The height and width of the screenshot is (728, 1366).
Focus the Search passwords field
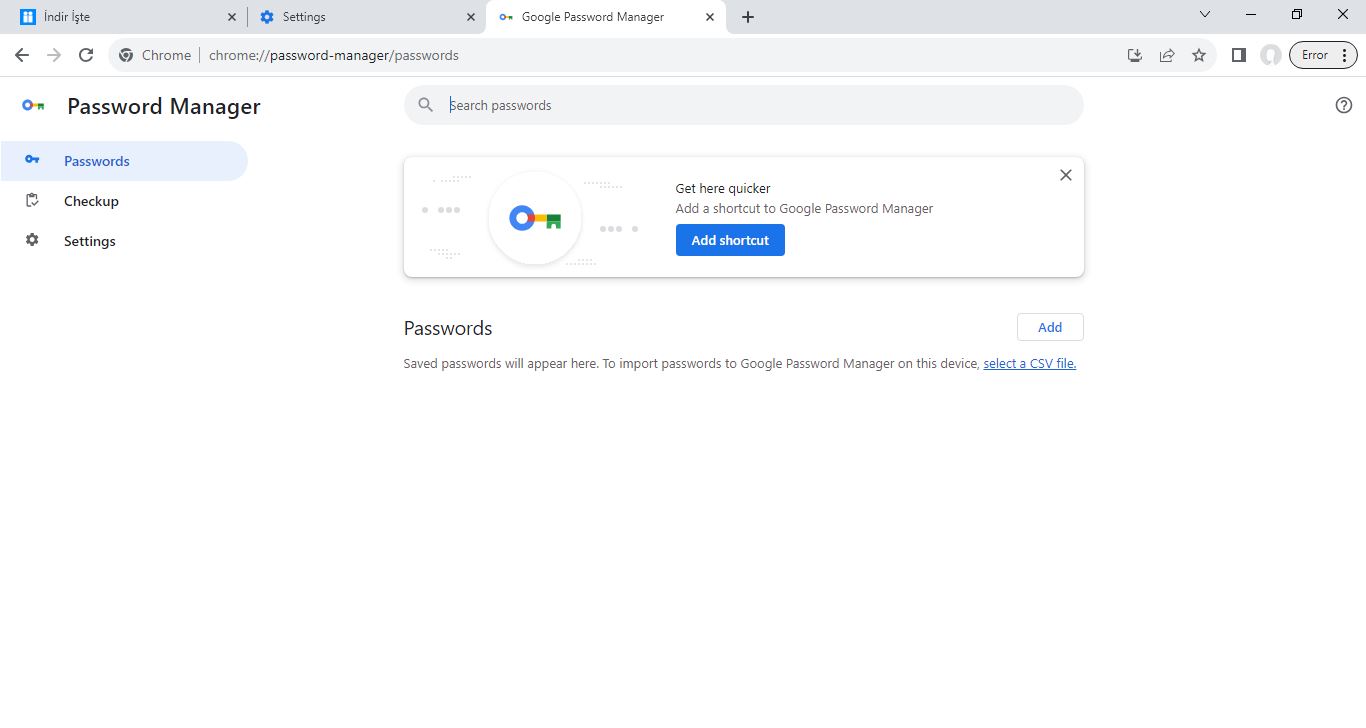[x=743, y=105]
